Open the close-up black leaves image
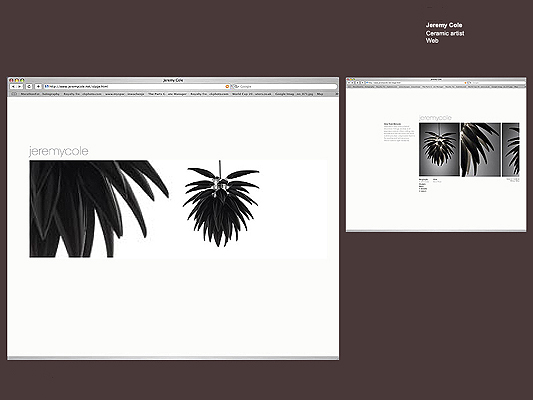The width and height of the screenshot is (533, 400). (99, 209)
